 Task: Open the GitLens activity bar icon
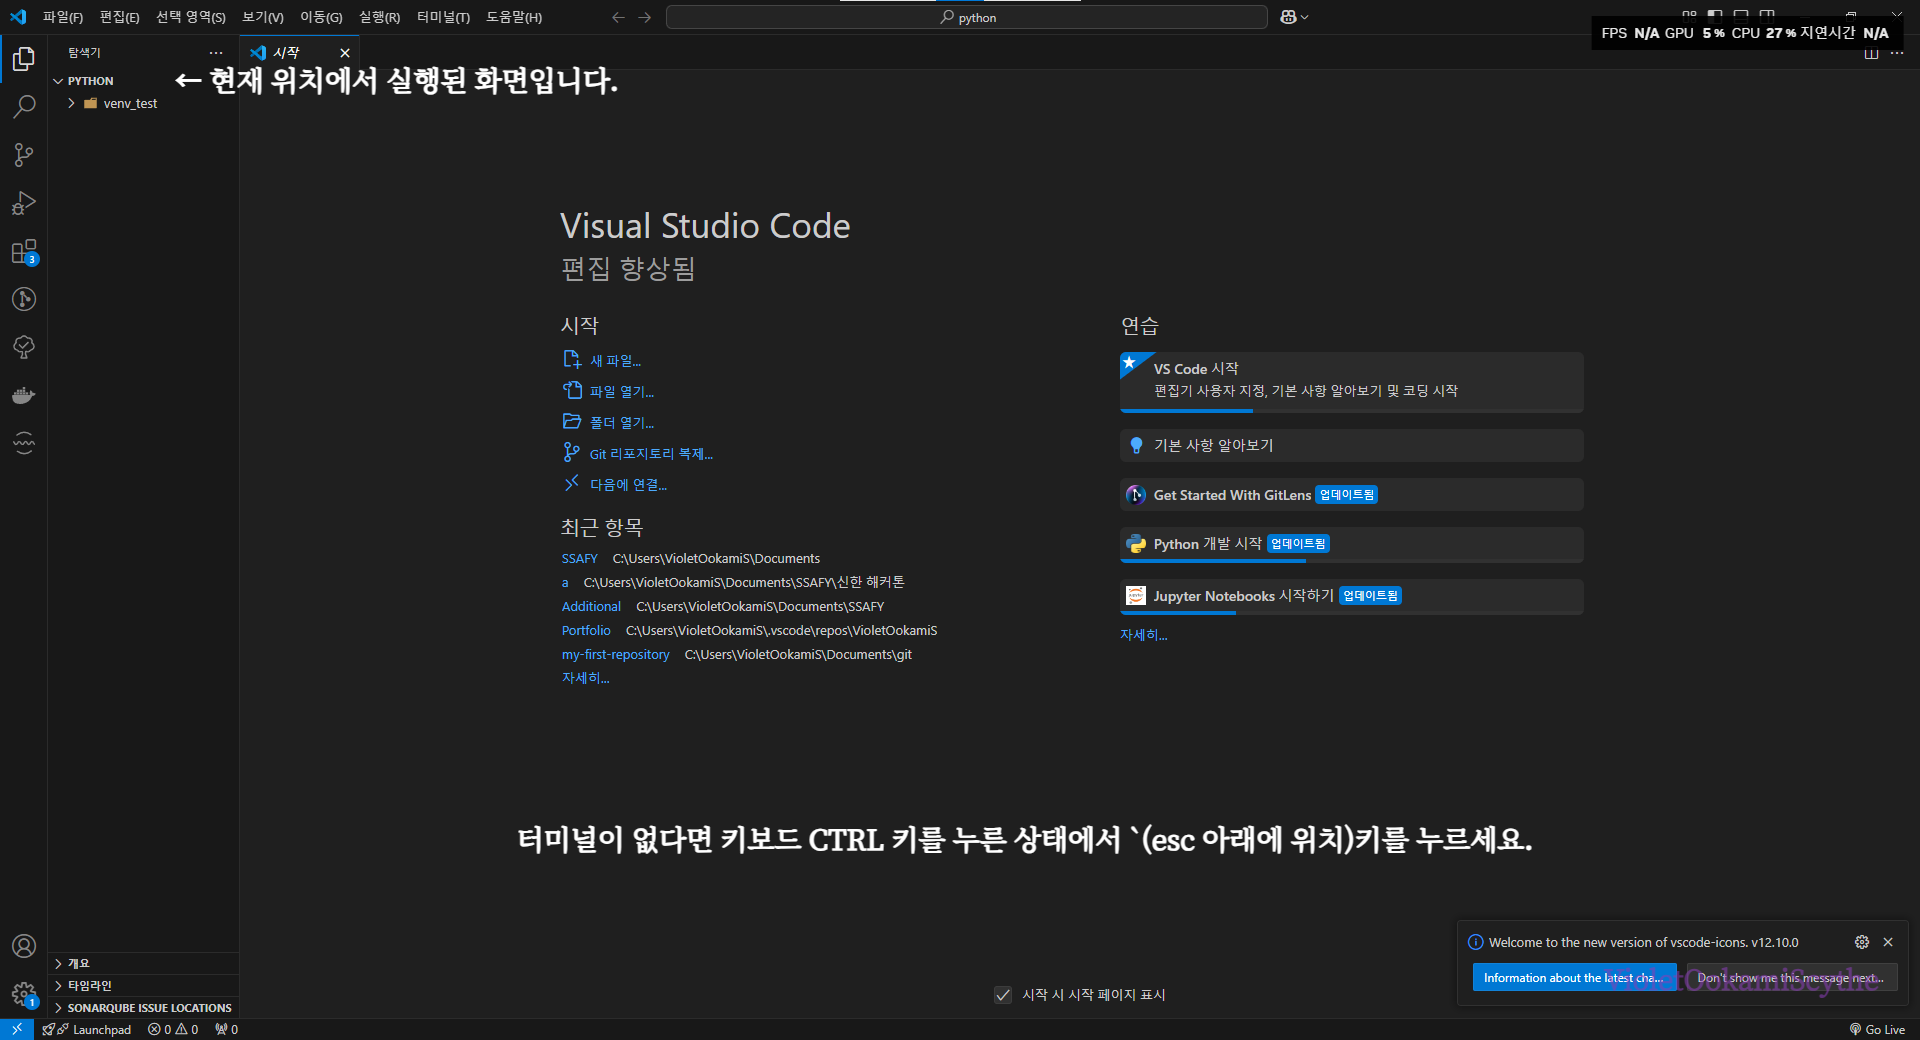24,299
